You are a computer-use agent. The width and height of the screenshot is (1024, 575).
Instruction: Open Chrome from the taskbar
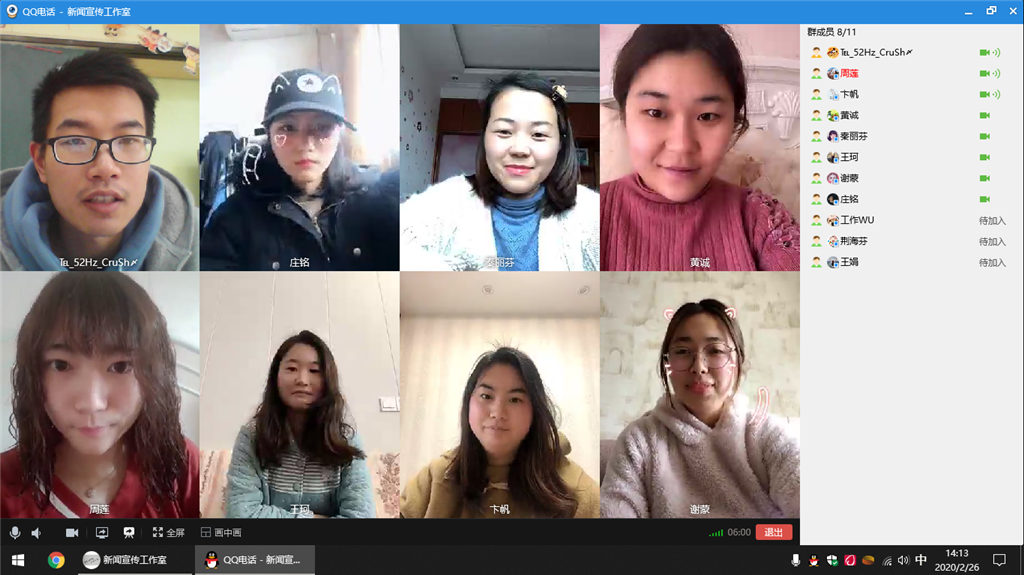(x=56, y=560)
